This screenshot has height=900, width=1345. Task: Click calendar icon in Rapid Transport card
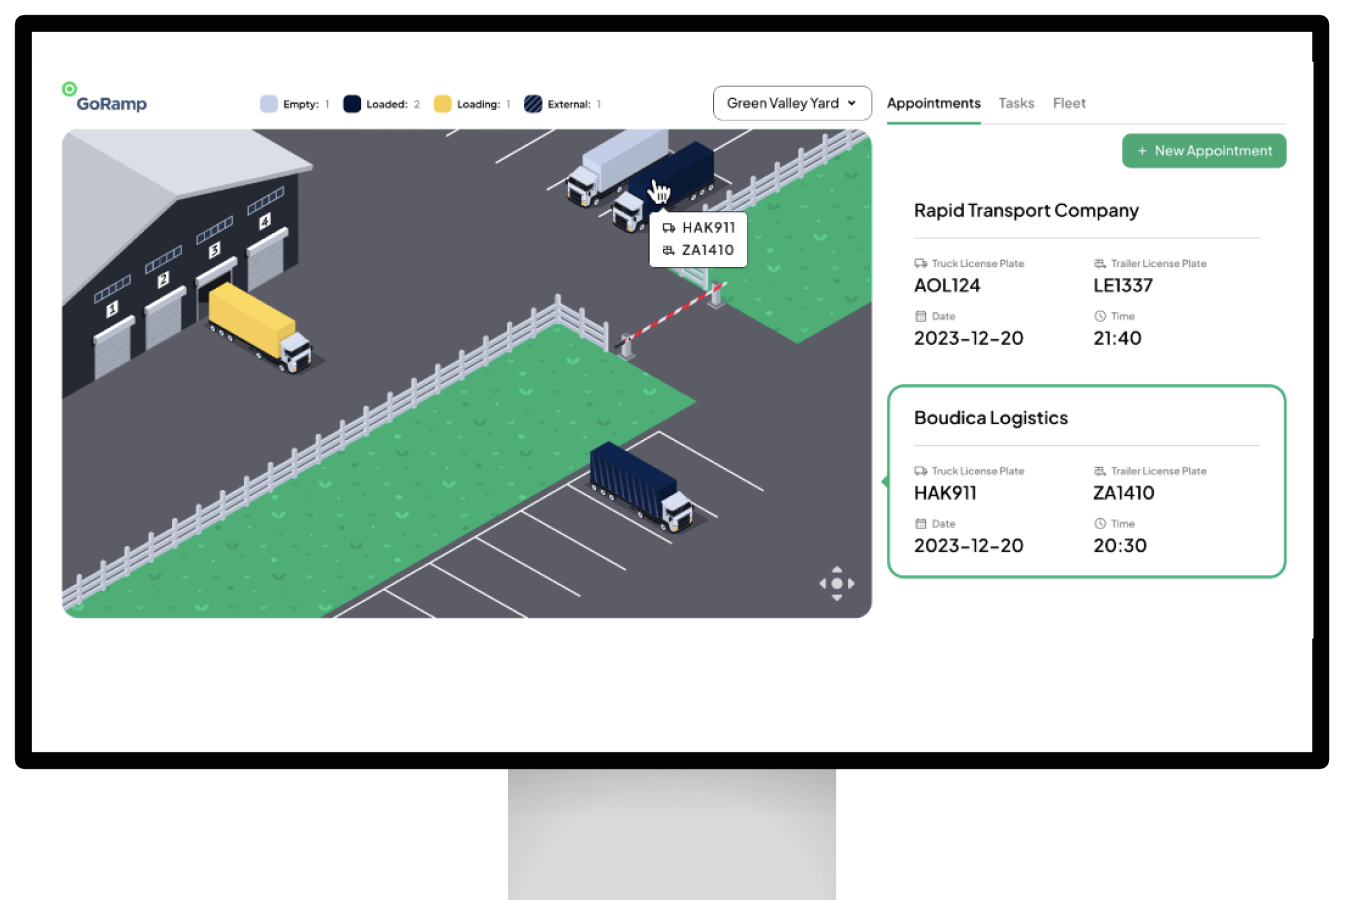coord(920,316)
